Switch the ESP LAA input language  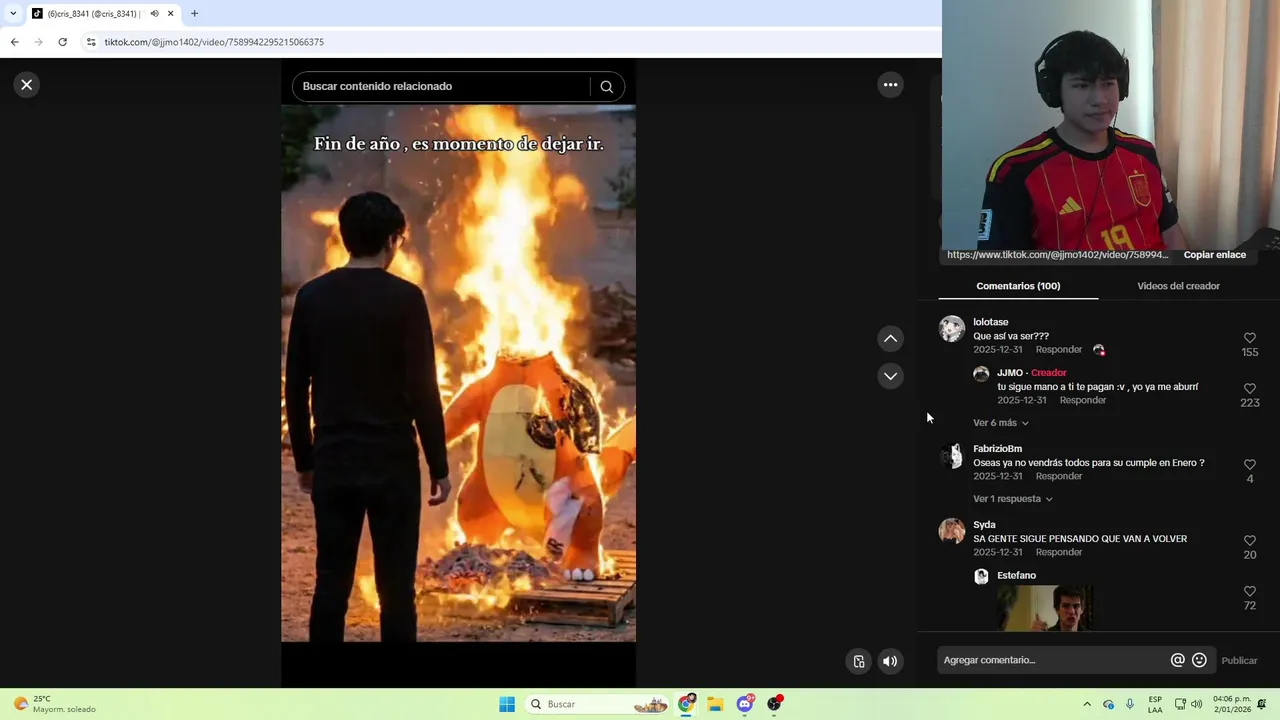(x=1155, y=704)
